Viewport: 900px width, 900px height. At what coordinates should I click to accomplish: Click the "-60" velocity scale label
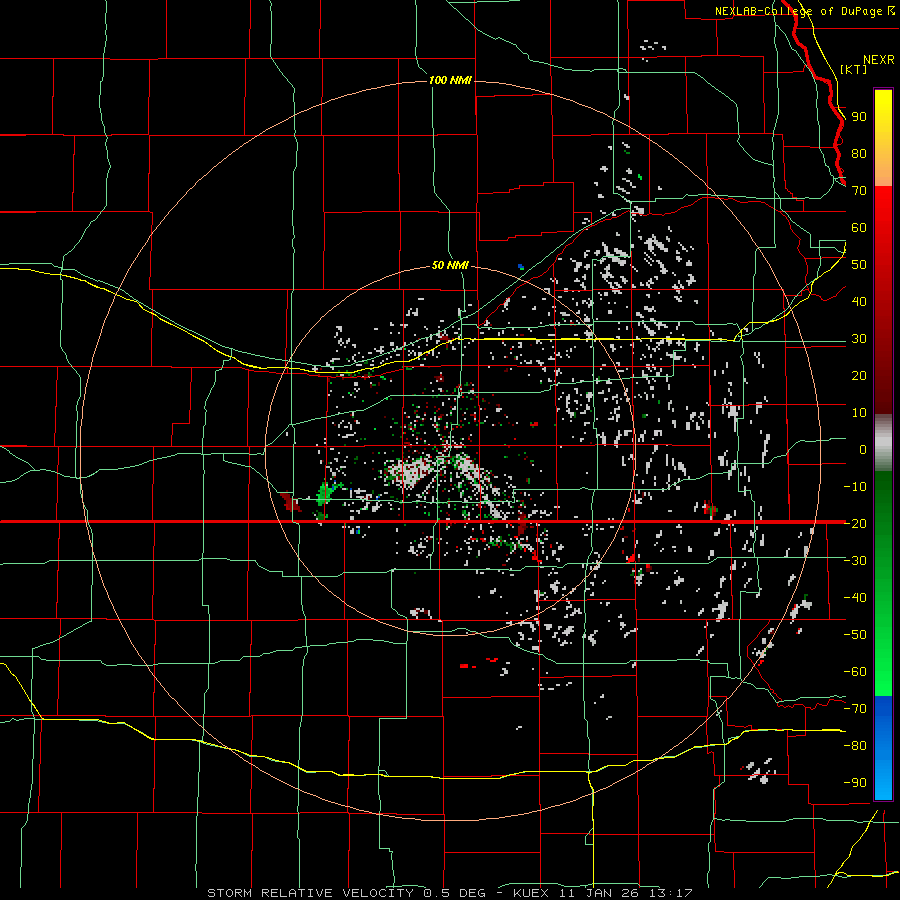point(855,672)
